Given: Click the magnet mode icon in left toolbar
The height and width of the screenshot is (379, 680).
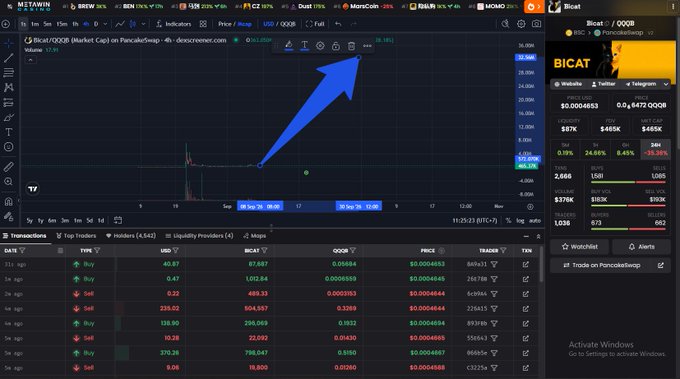Looking at the screenshot, I should click(8, 202).
